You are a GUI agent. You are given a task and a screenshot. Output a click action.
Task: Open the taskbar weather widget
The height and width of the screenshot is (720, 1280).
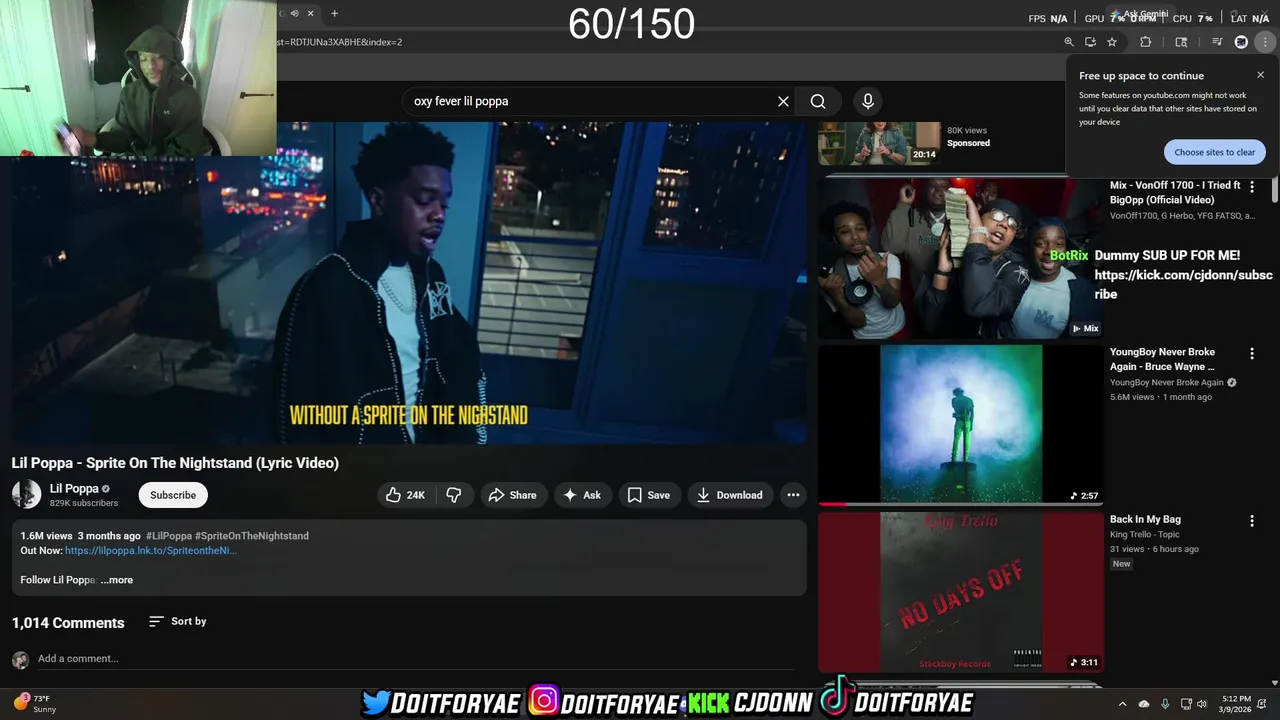35,703
